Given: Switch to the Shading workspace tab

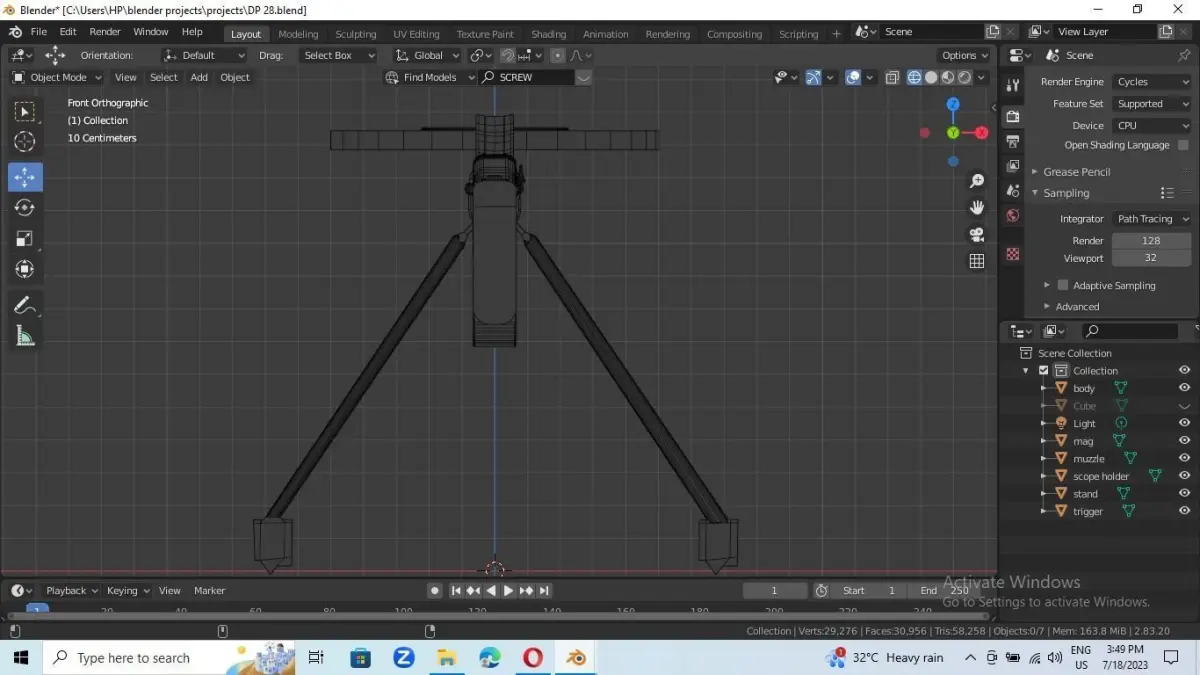Looking at the screenshot, I should click(548, 34).
